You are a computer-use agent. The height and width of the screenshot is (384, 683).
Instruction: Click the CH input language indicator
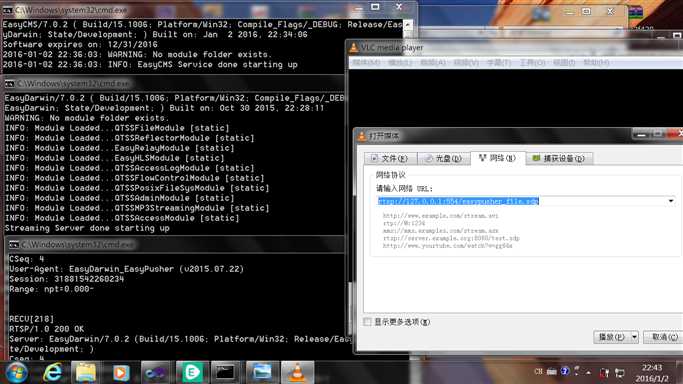pos(538,371)
